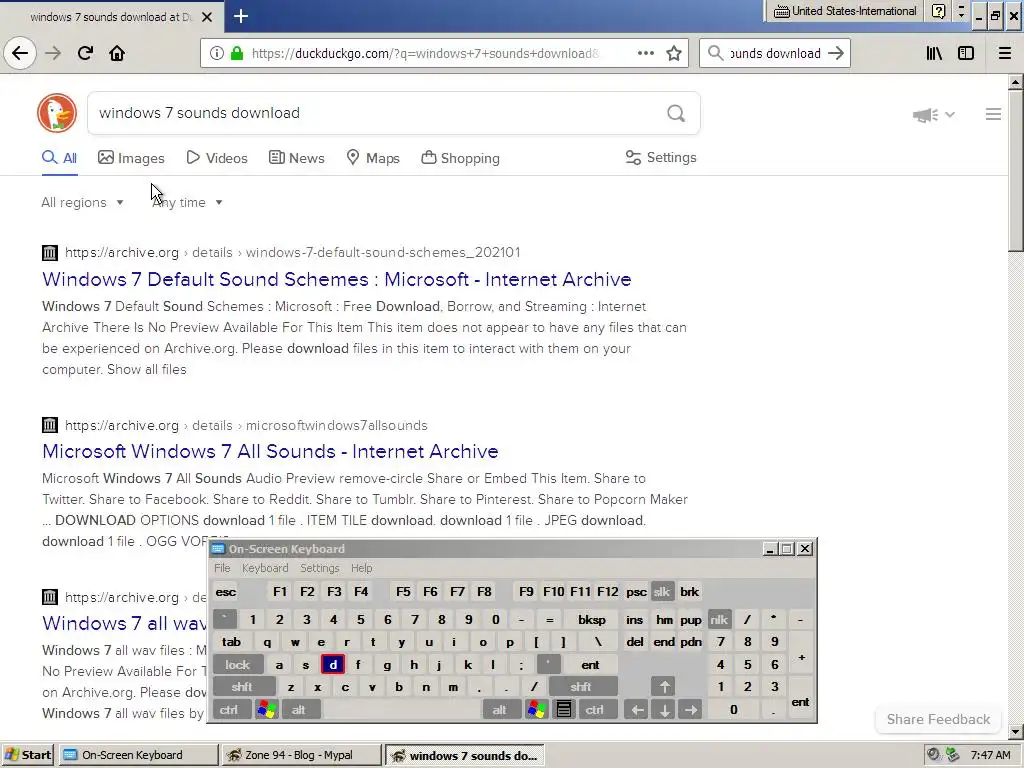Click the down arrow key on keyboard
The height and width of the screenshot is (768, 1024).
[x=664, y=710]
